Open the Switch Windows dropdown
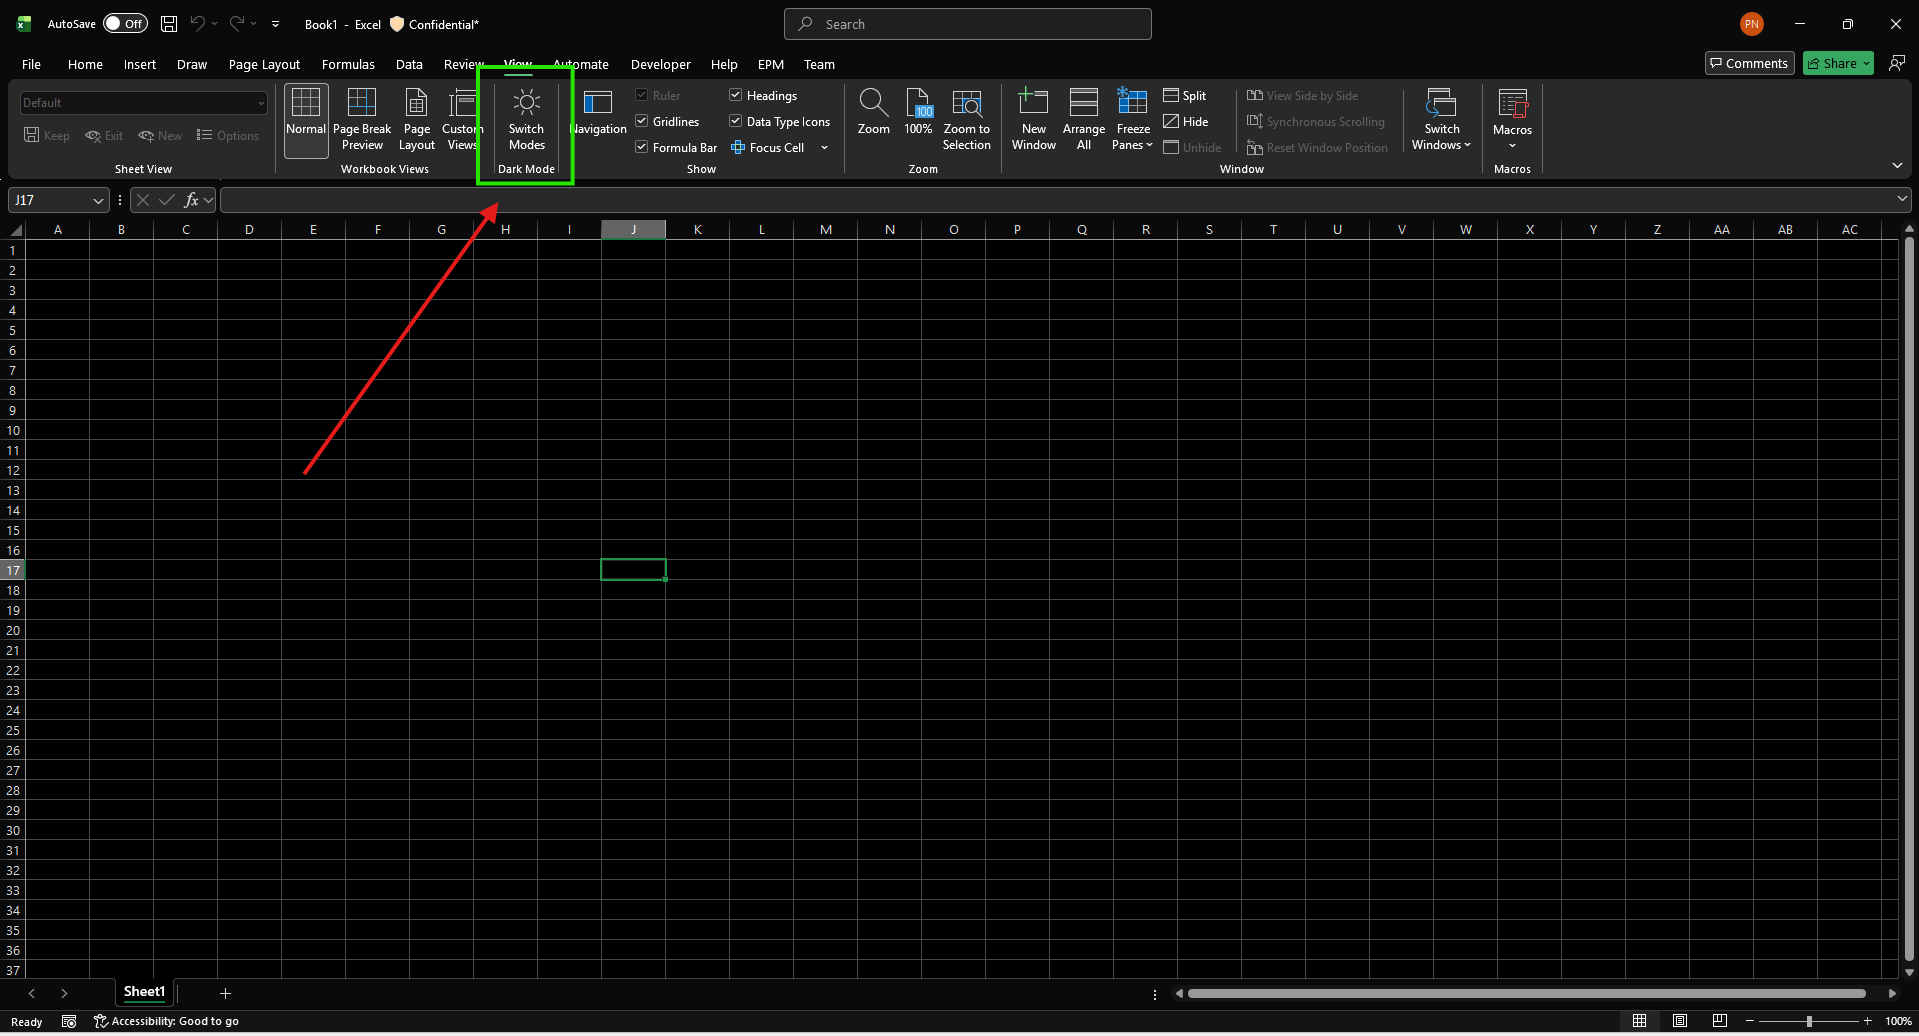The image size is (1919, 1036). [1441, 121]
